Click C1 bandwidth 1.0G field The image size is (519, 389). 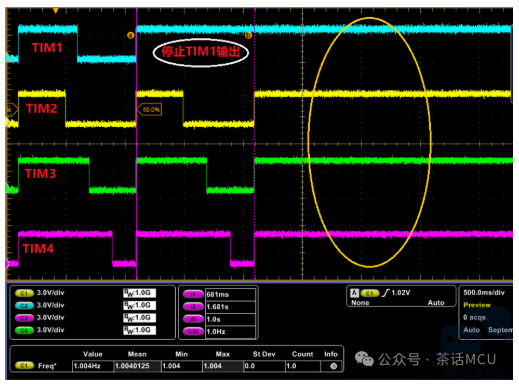[139, 293]
